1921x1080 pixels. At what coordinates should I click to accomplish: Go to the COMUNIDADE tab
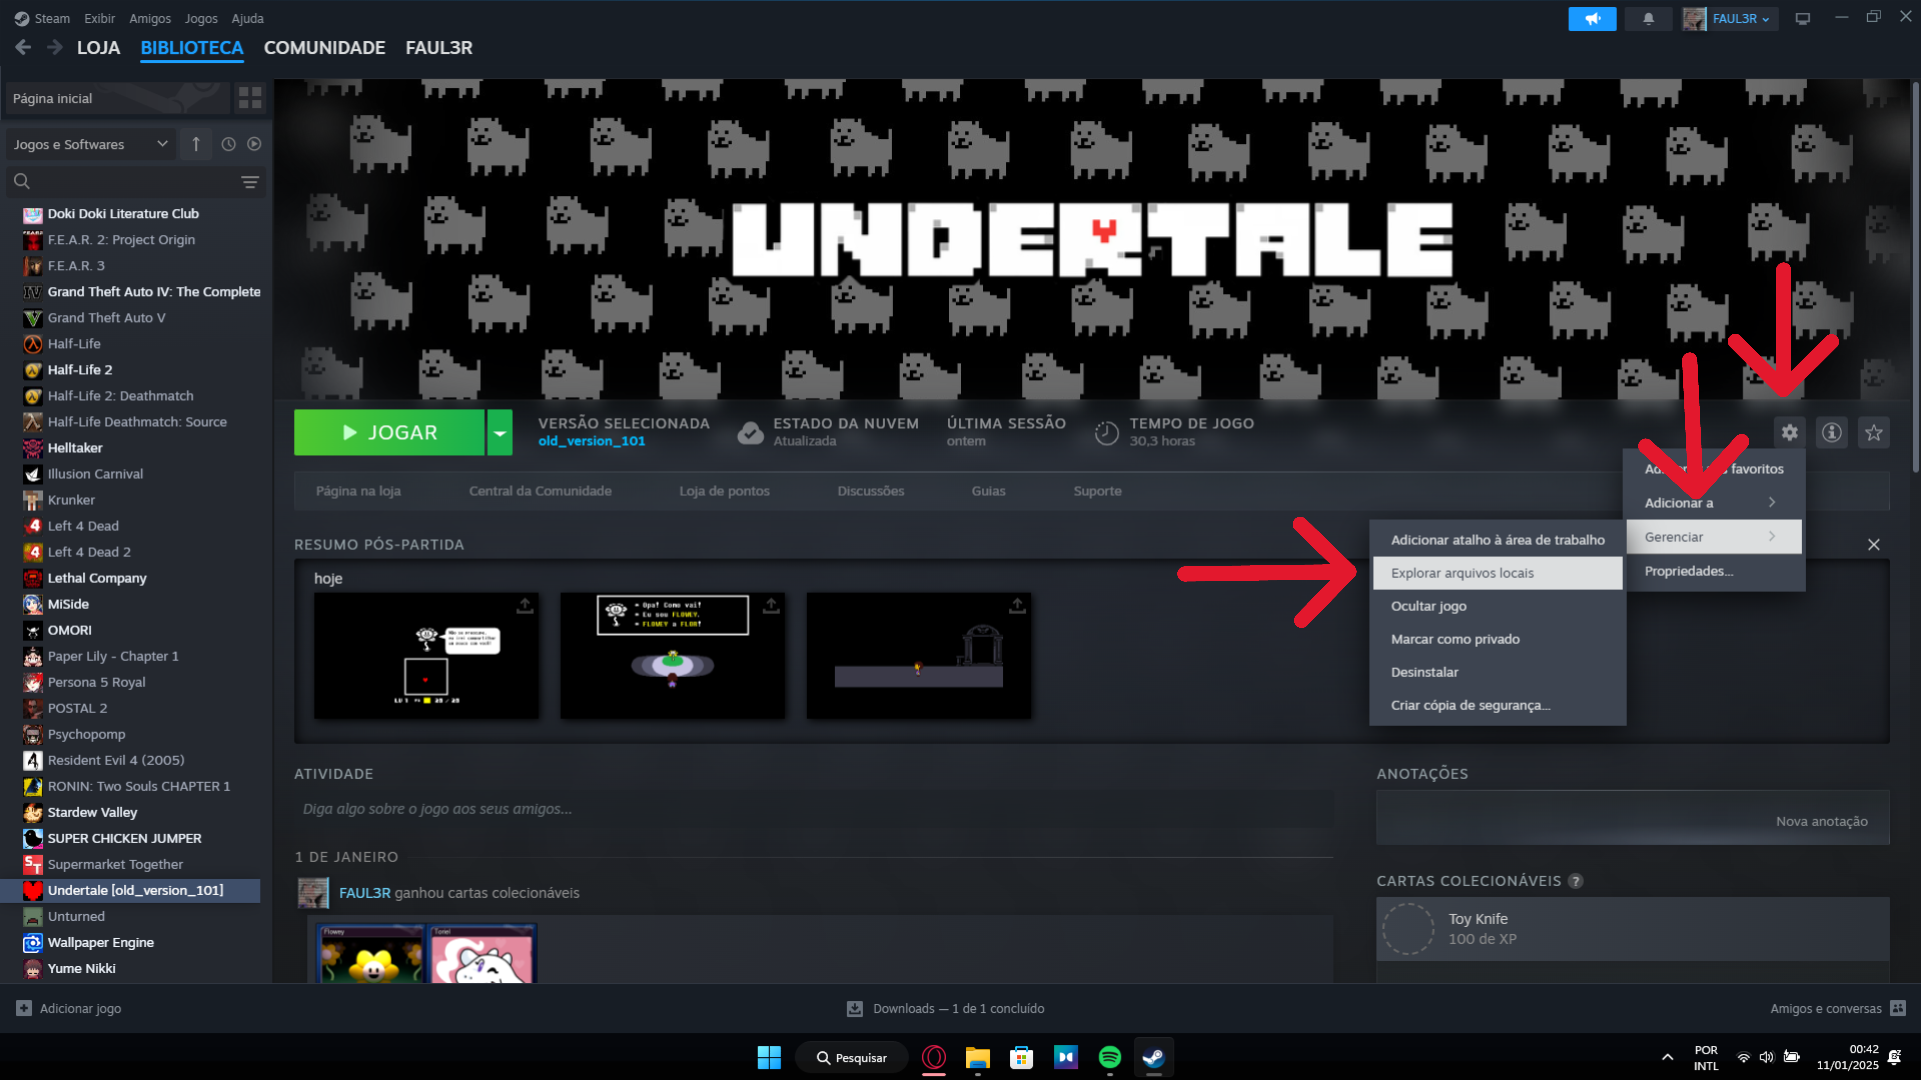click(x=324, y=48)
